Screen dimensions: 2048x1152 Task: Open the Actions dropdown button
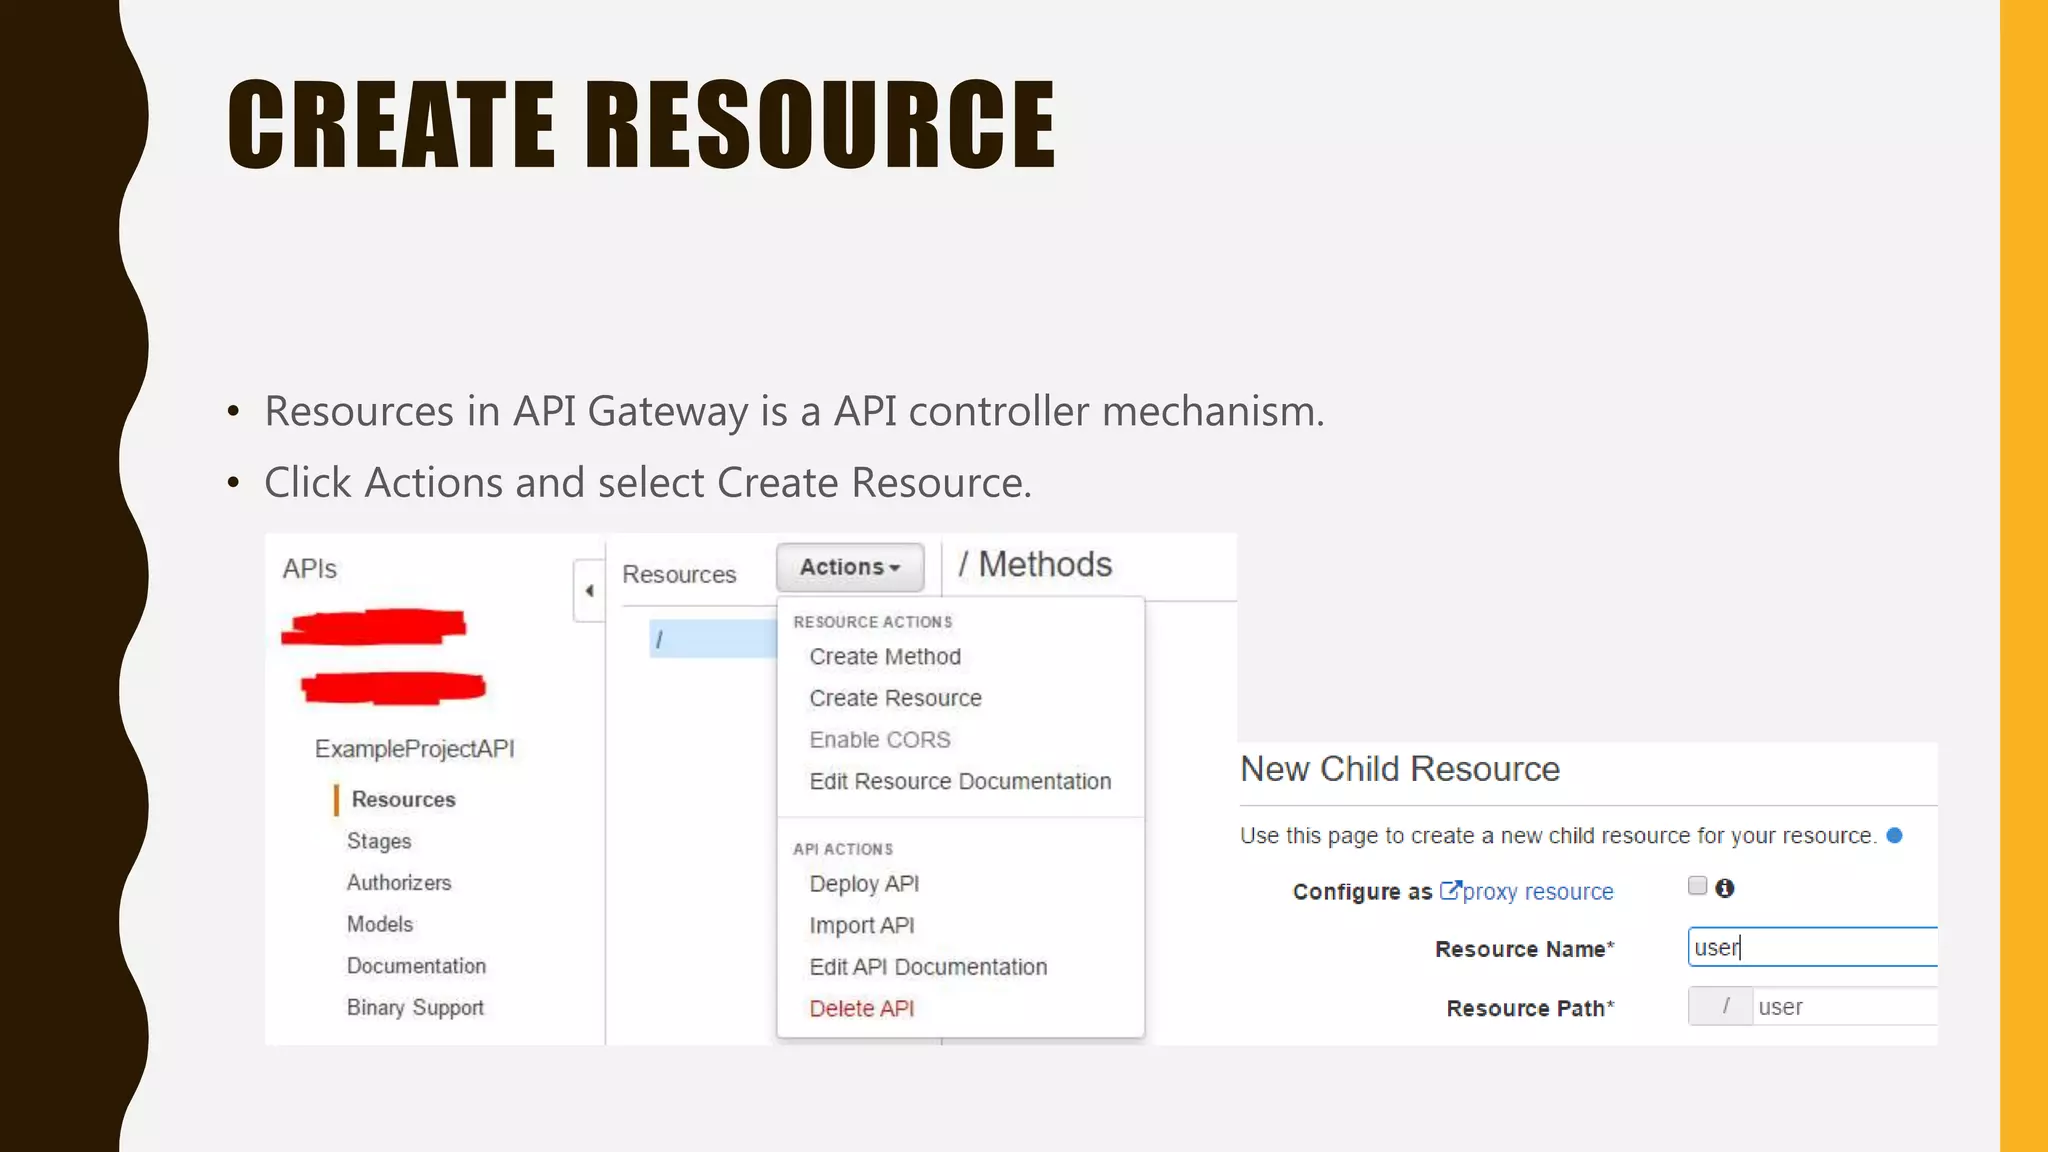[850, 567]
